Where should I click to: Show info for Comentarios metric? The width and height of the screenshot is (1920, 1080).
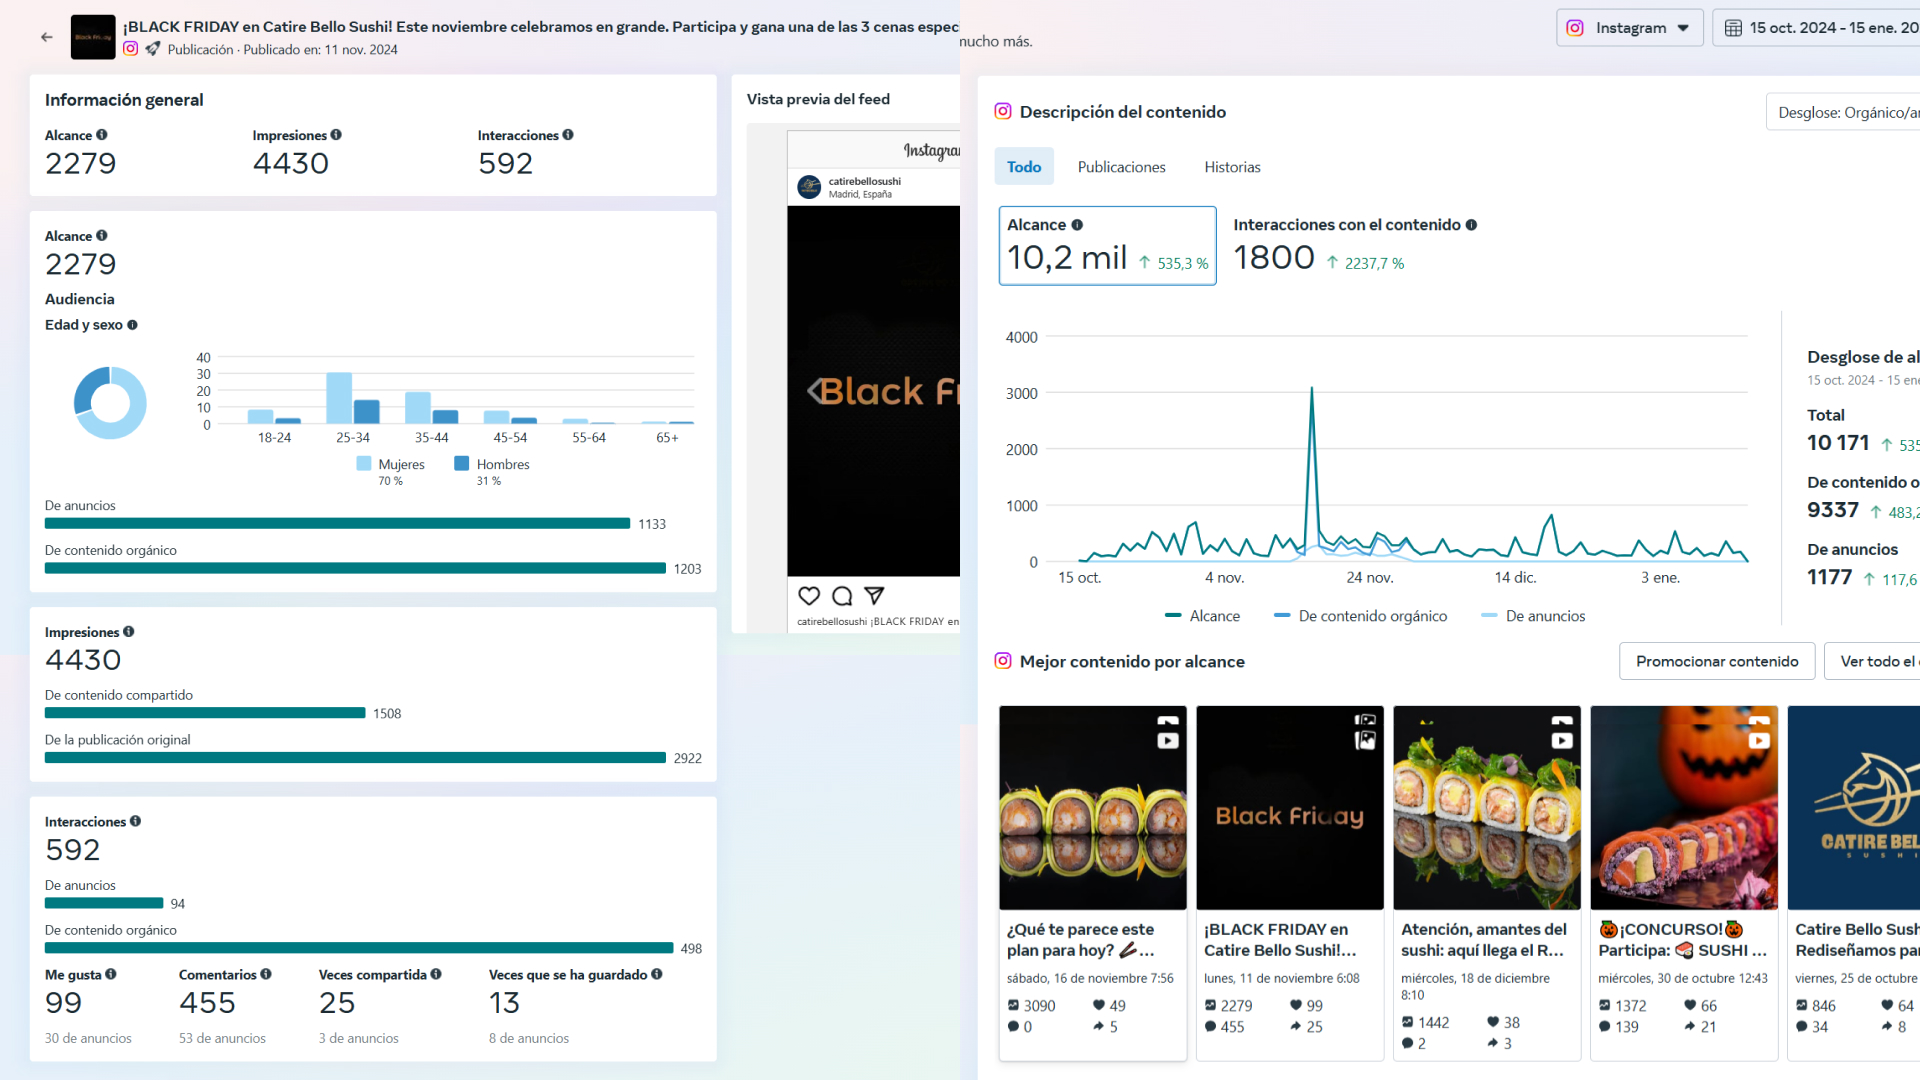tap(266, 974)
